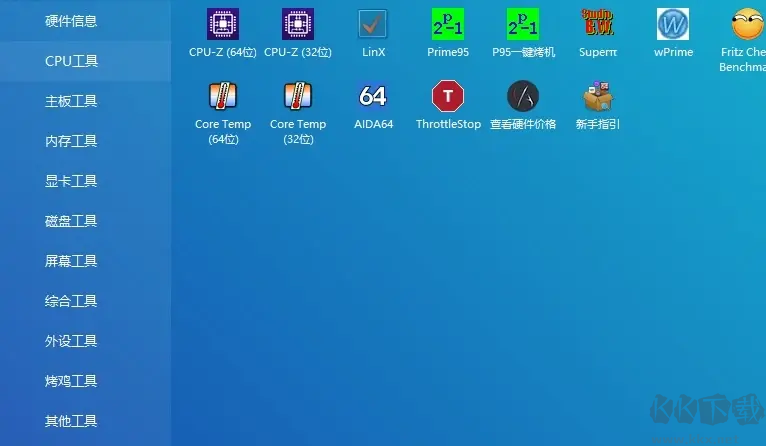Launch the Superπ benchmark icon
The image size is (766, 446).
click(598, 23)
